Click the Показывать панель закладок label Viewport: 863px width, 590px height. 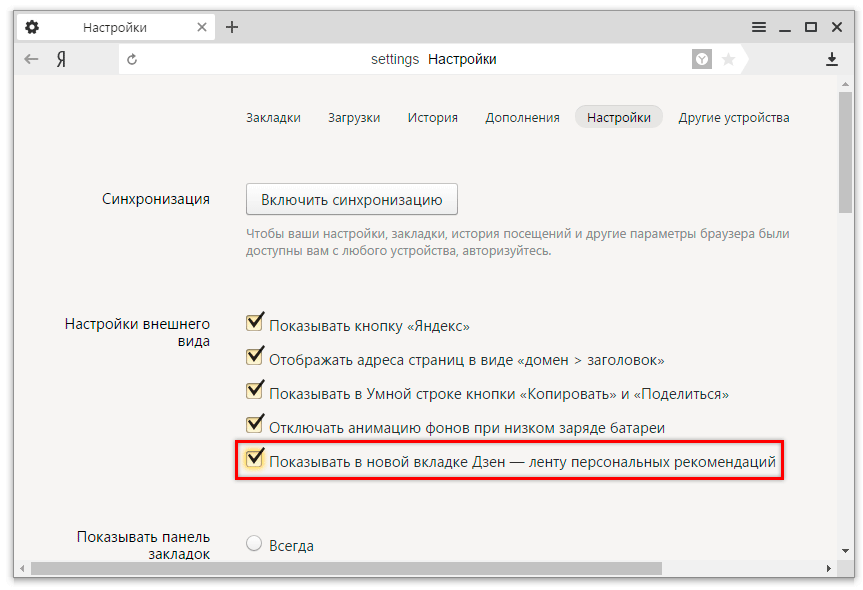(x=144, y=545)
